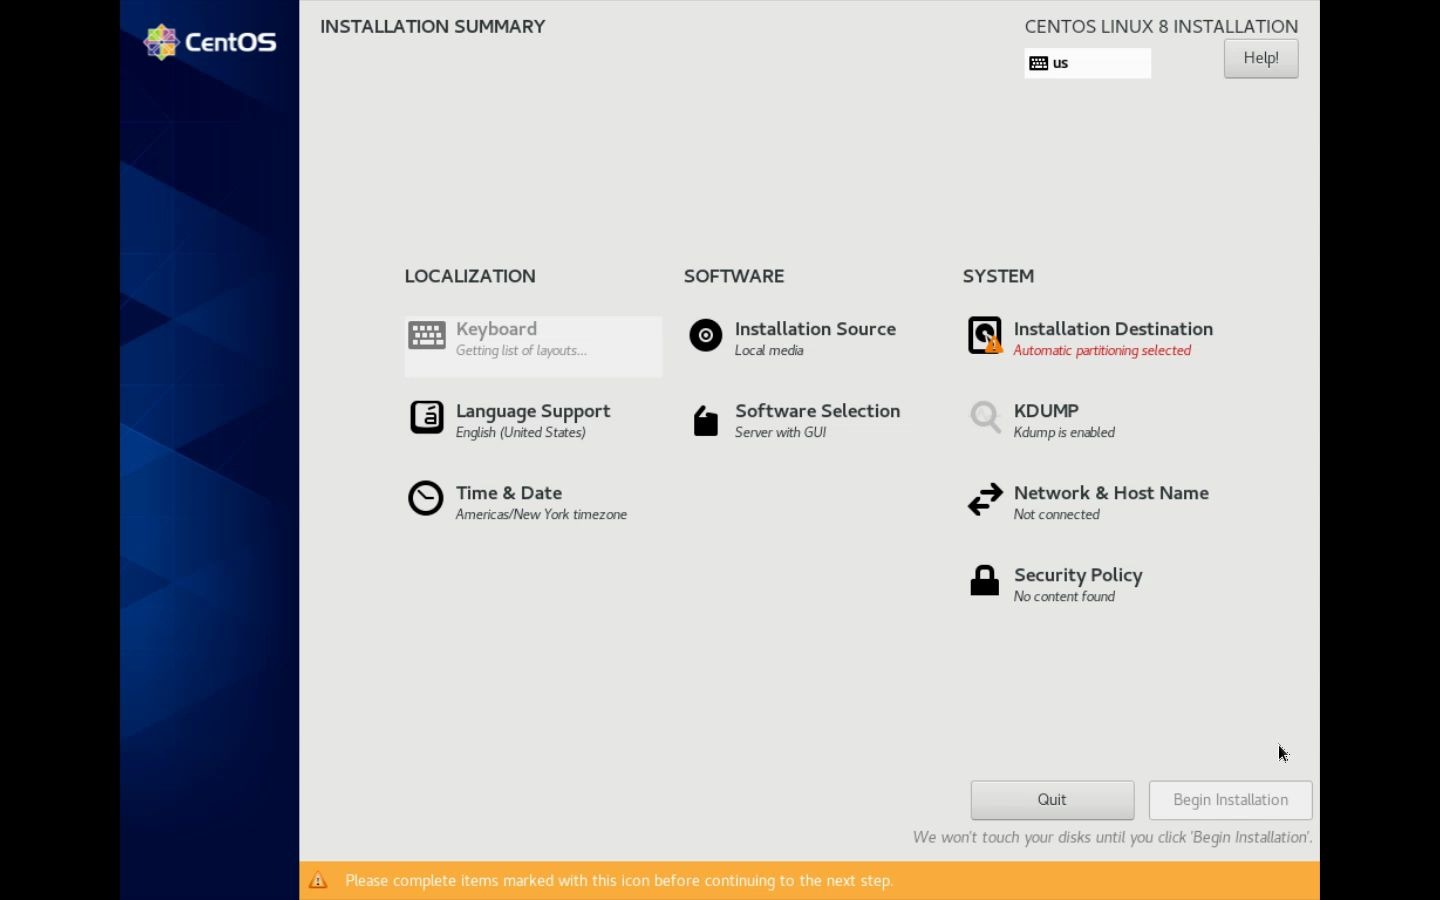Click the keyboard icon in the us indicator
This screenshot has width=1440, height=900.
point(1039,63)
